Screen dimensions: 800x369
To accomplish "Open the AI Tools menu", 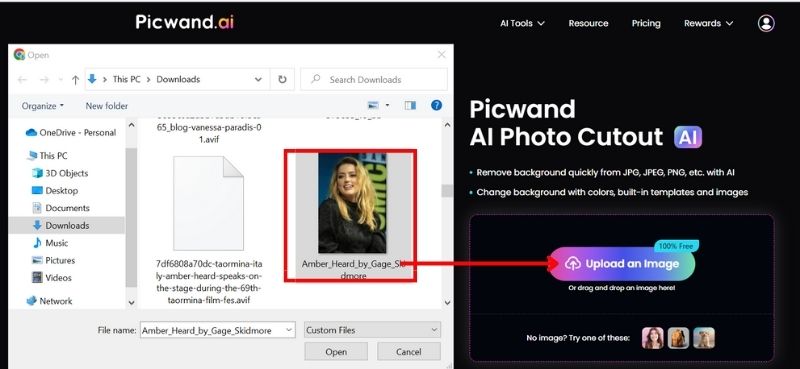I will [522, 23].
